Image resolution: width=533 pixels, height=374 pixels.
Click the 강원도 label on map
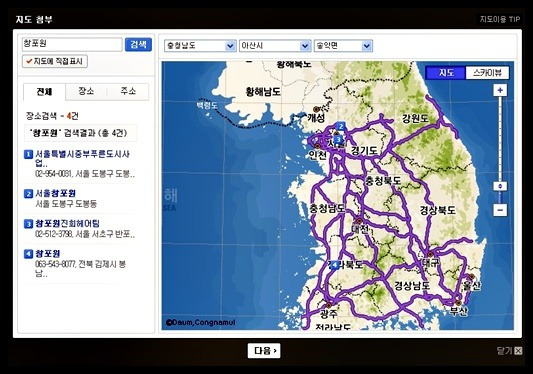[x=415, y=119]
